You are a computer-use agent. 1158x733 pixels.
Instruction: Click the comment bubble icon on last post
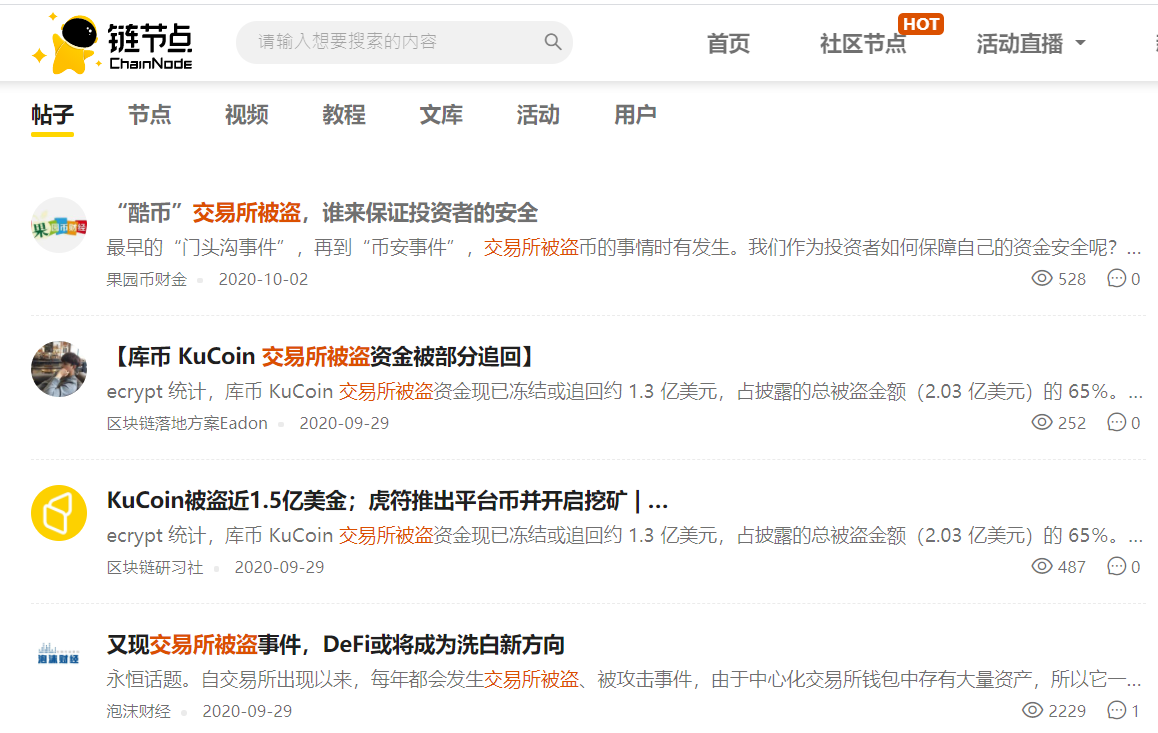tap(1117, 710)
